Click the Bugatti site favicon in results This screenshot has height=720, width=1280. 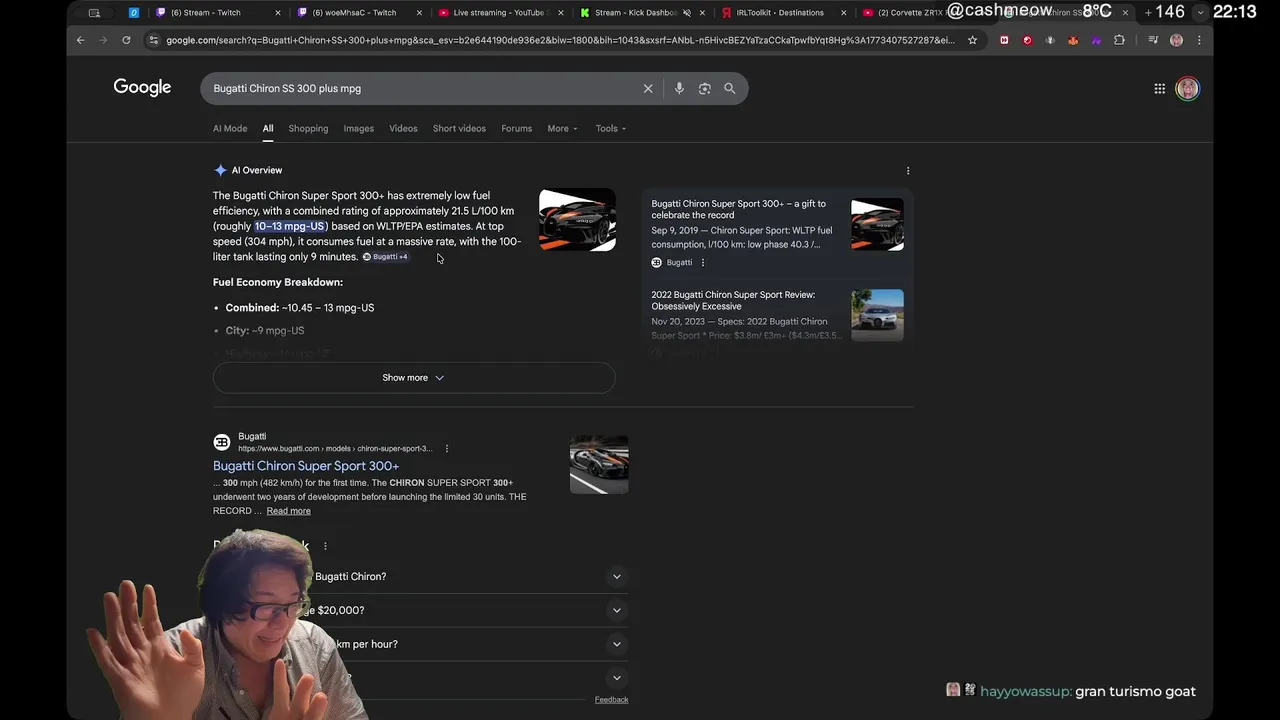(x=222, y=442)
